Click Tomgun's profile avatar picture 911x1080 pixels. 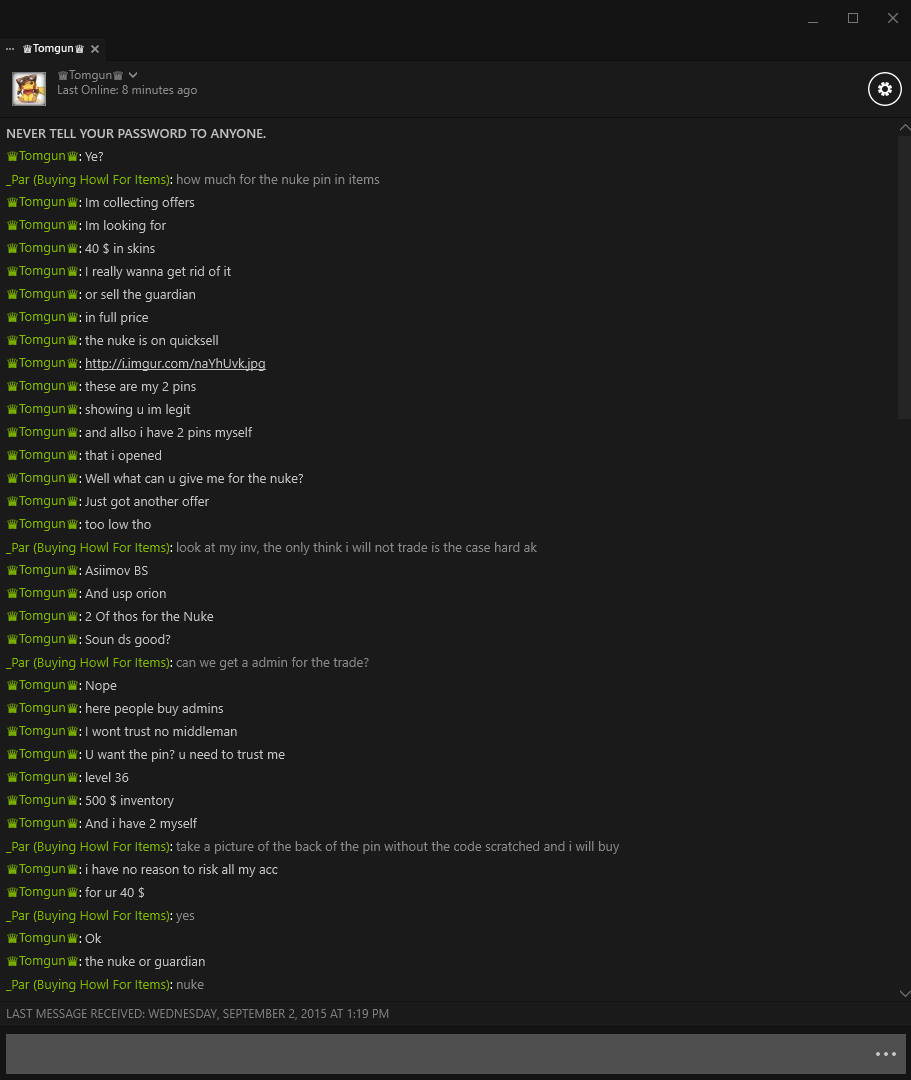coord(29,89)
